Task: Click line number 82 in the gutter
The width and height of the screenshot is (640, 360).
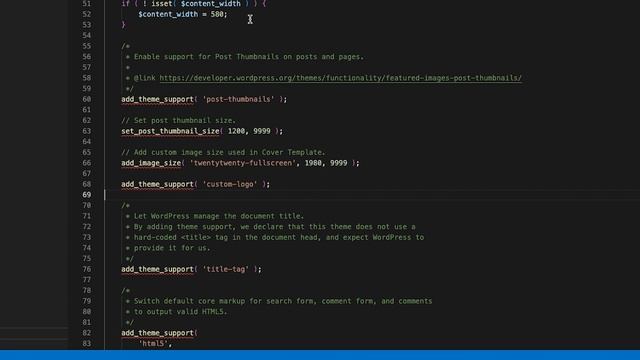Action: (x=87, y=333)
